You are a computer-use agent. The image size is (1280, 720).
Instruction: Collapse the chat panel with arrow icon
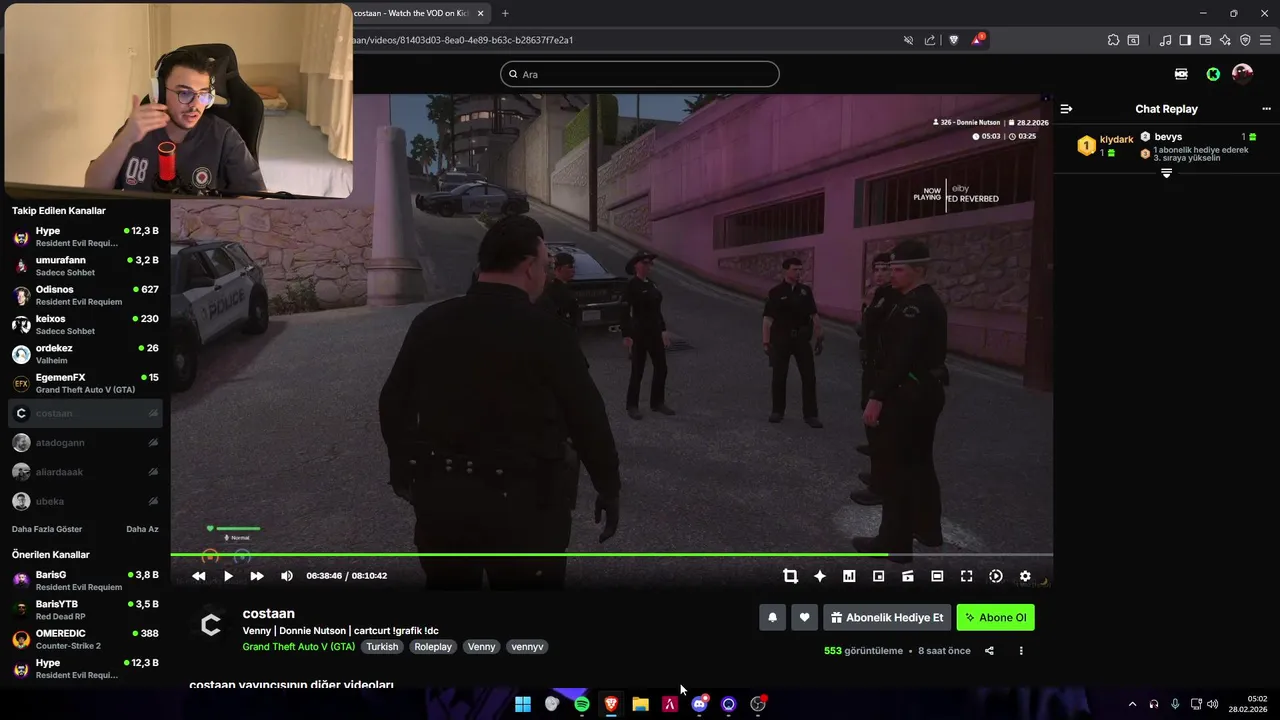[x=1067, y=109]
